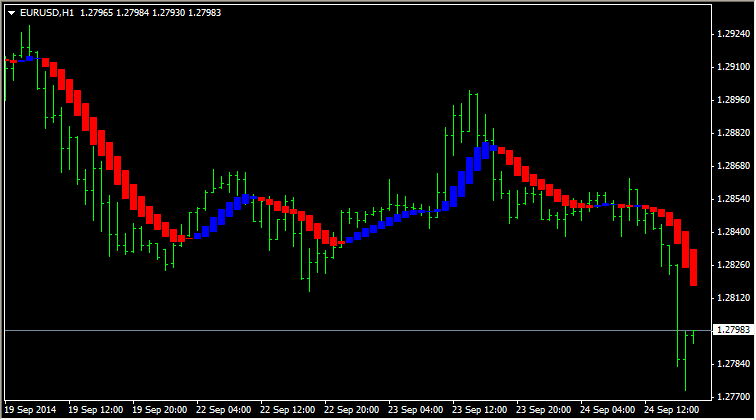Click the 1.29100 price axis label
Viewport: 756px width, 420px height.
pyautogui.click(x=733, y=67)
